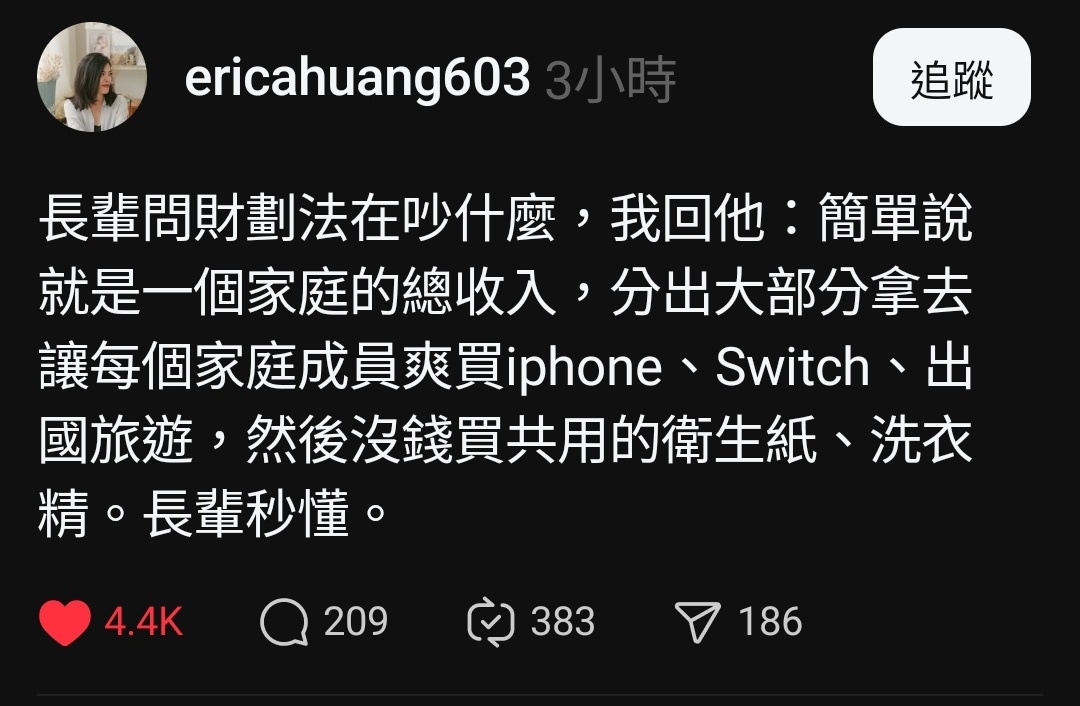The width and height of the screenshot is (1080, 706).
Task: Click the phrase 我回他 in the first line
Action: tap(687, 219)
